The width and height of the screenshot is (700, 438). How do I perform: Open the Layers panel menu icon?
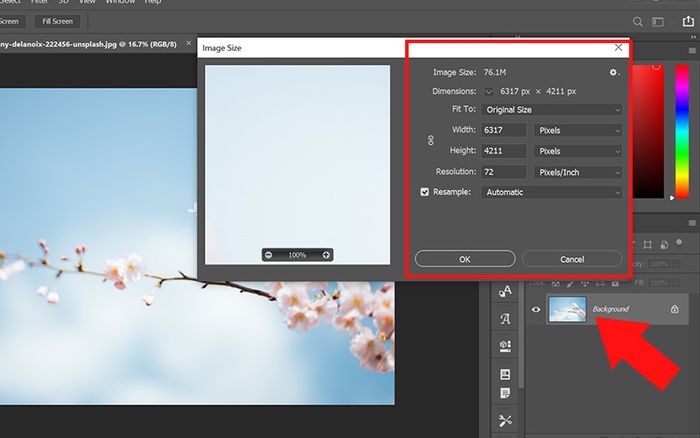click(x=692, y=223)
